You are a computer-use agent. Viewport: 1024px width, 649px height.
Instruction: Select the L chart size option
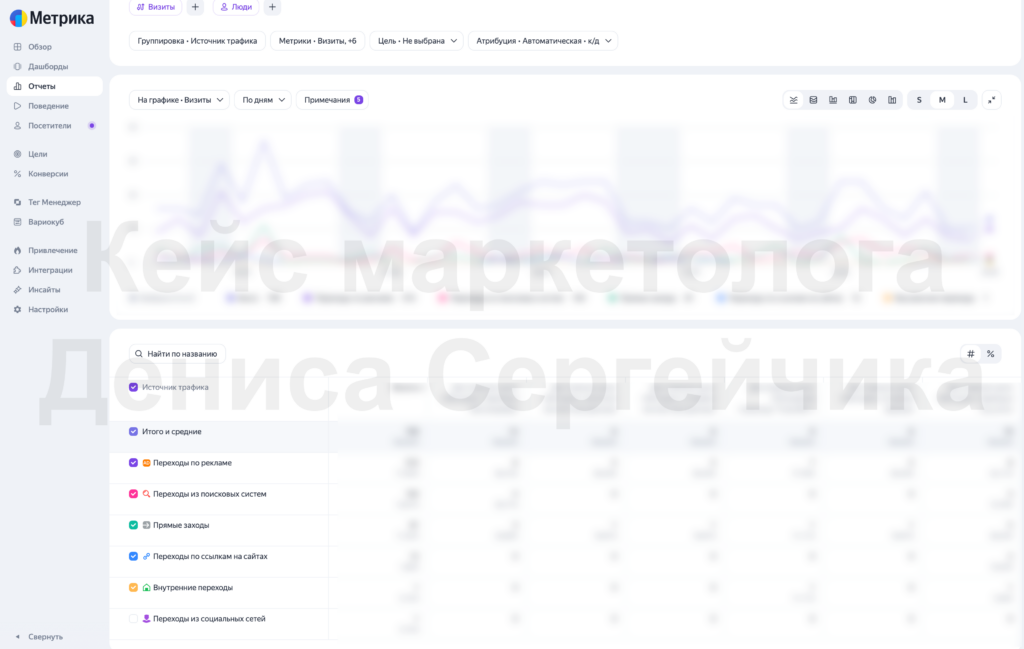click(965, 100)
